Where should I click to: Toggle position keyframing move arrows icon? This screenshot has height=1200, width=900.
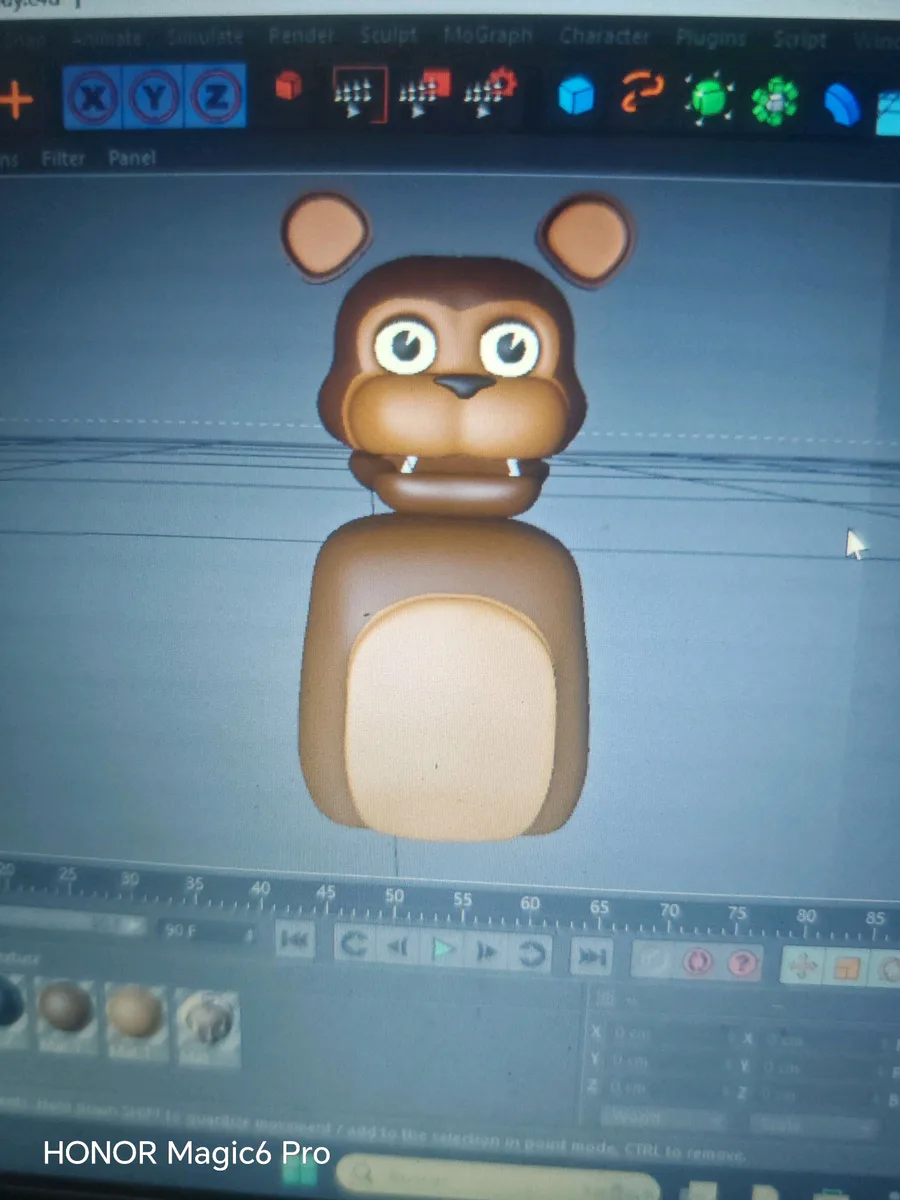803,966
